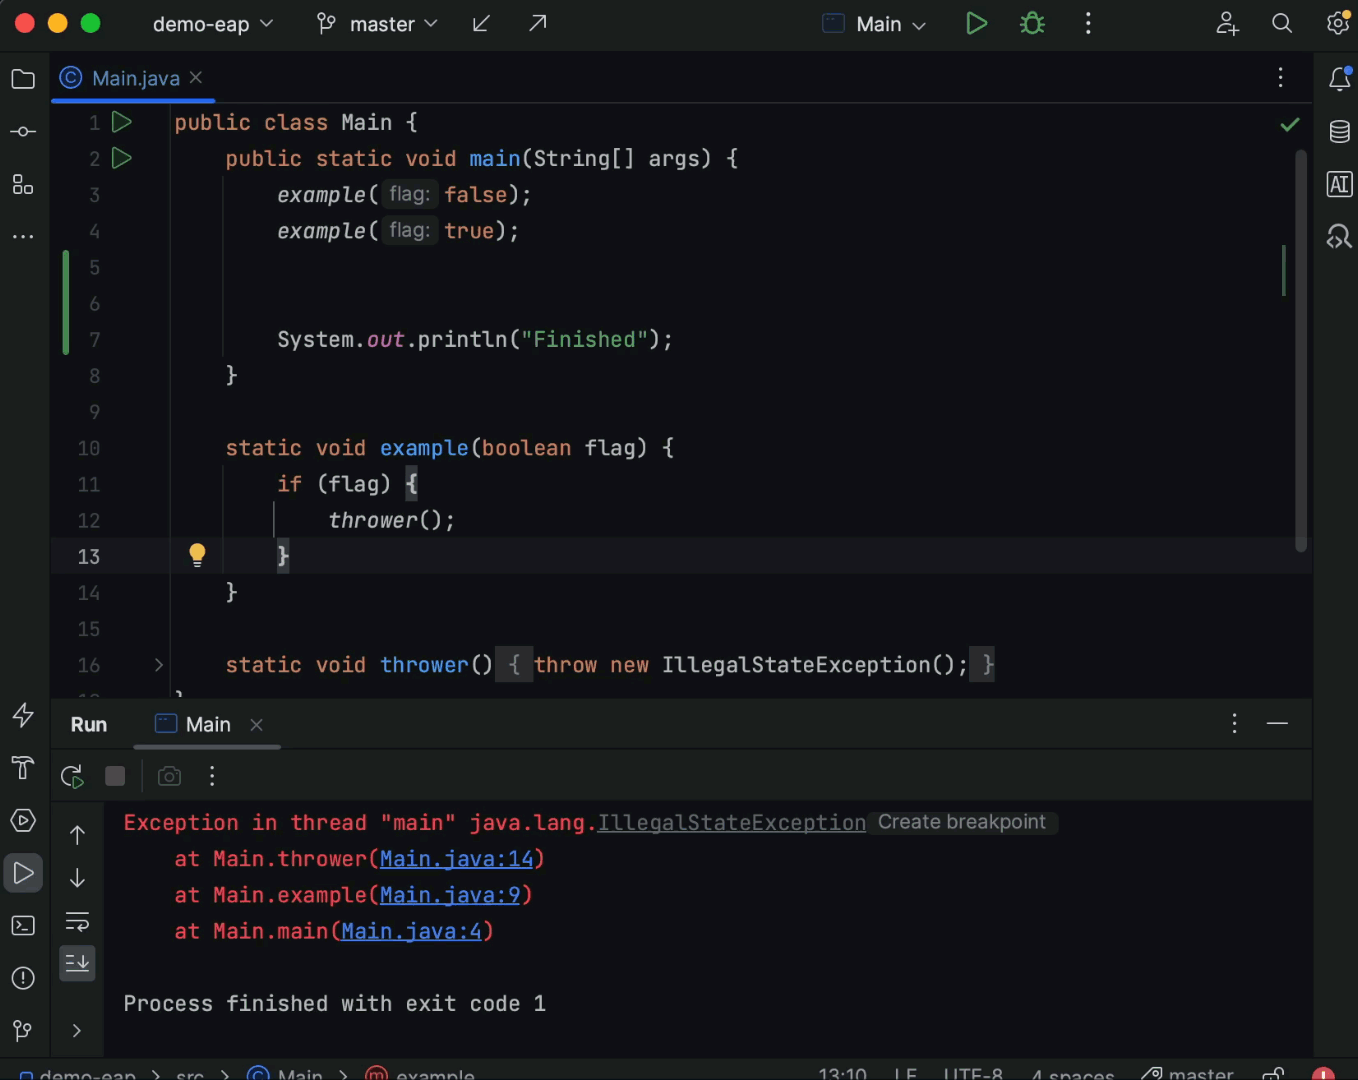This screenshot has height=1080, width=1358.
Task: Expand the master branch dropdown
Action: point(378,24)
